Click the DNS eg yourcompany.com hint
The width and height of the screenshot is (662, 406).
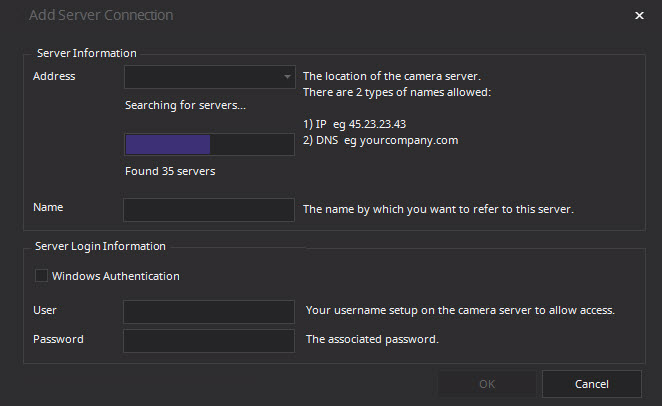(380, 140)
